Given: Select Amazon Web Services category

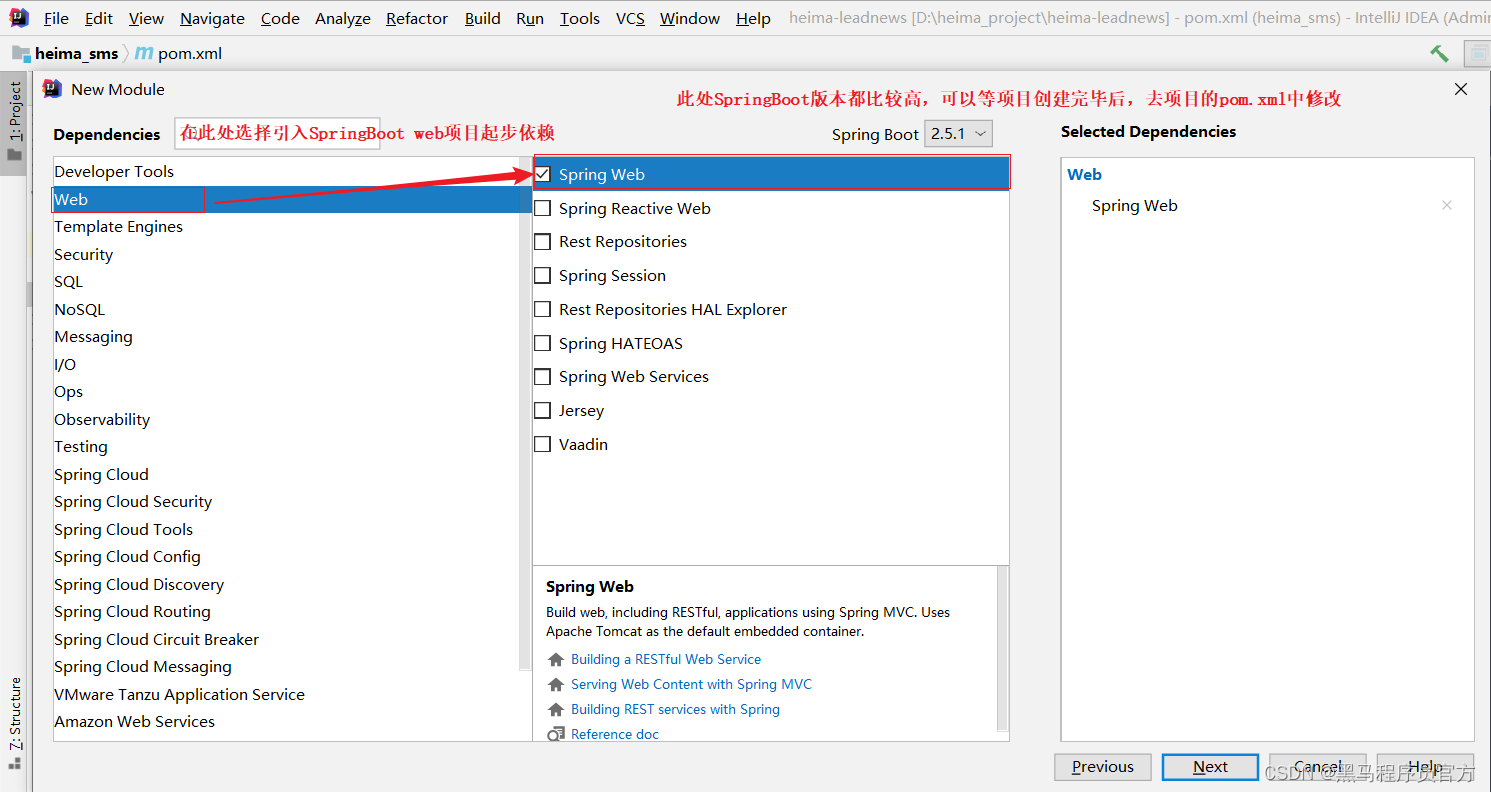Looking at the screenshot, I should (286, 722).
